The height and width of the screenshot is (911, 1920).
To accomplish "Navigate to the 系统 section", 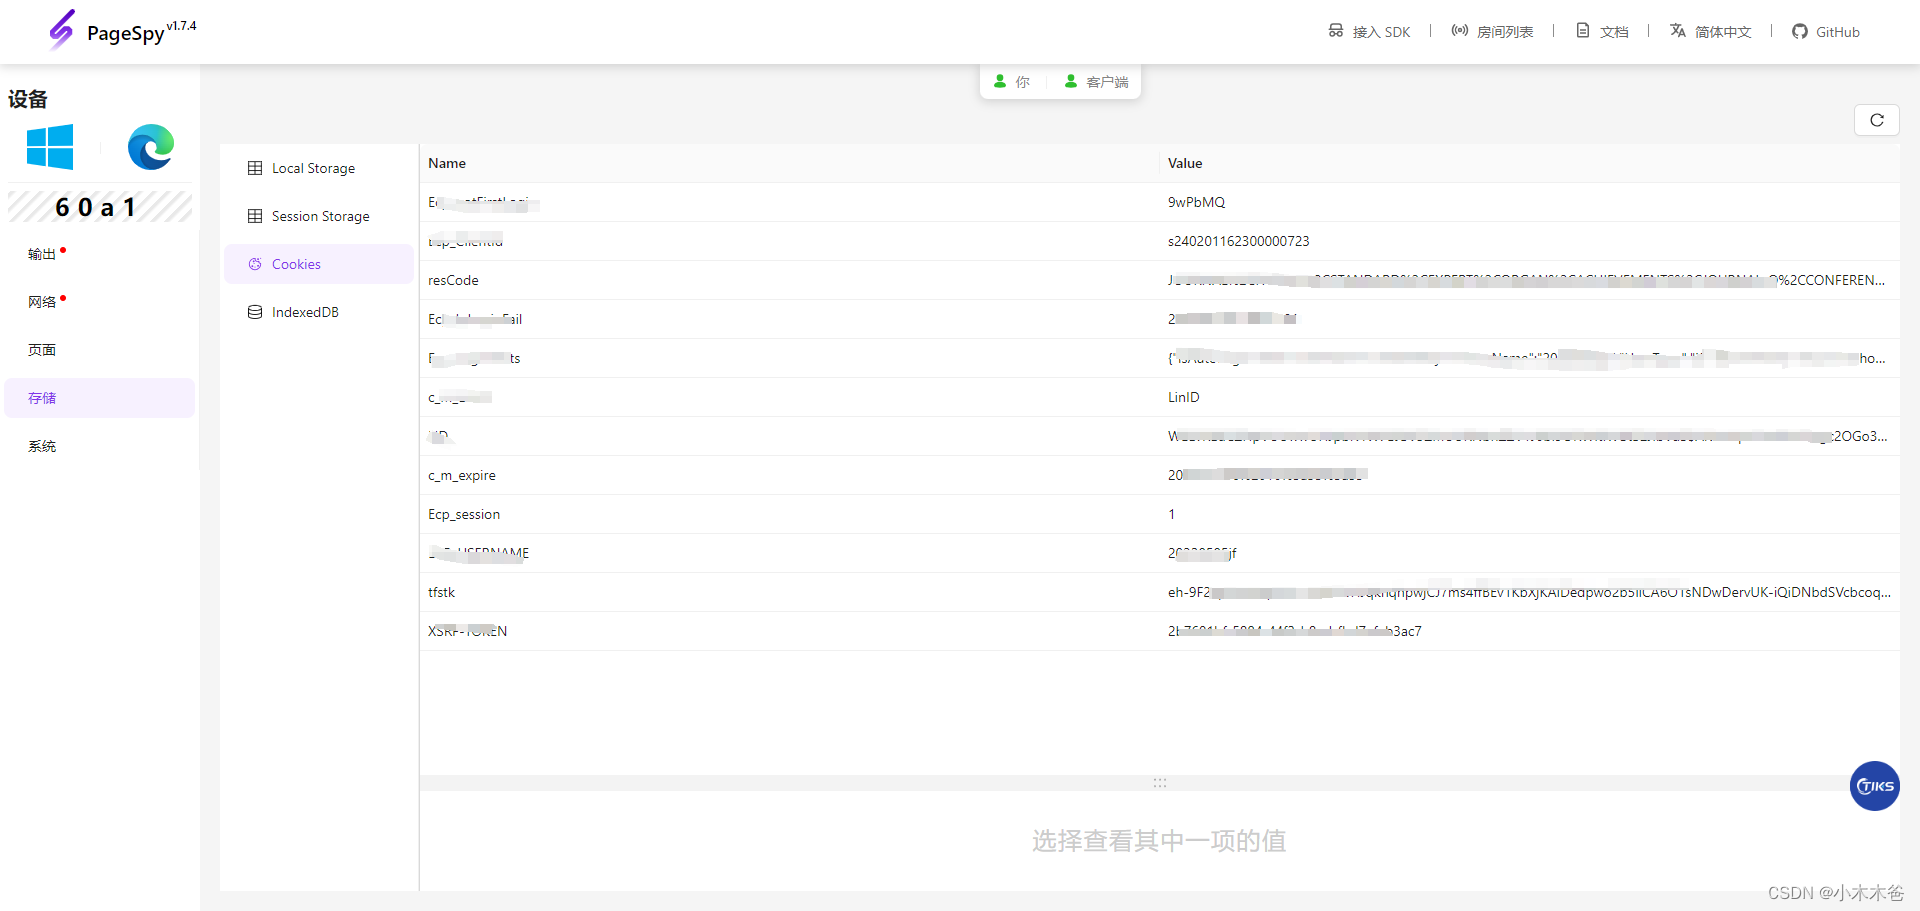I will point(42,446).
